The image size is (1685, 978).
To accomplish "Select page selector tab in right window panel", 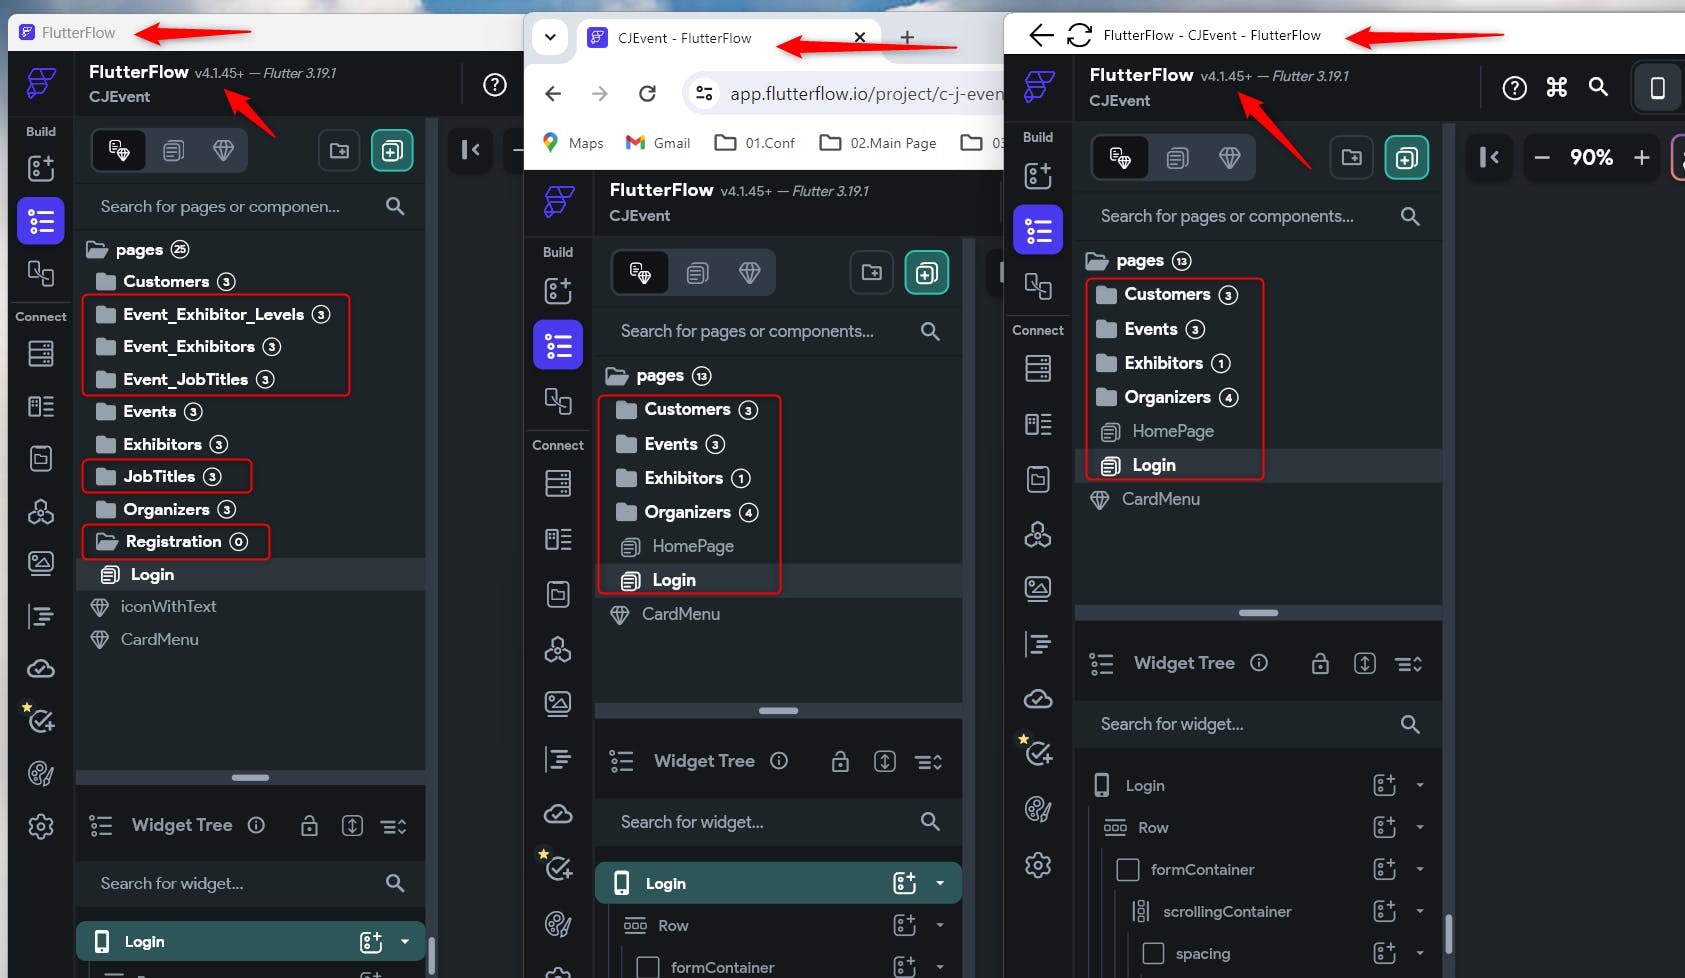I will pyautogui.click(x=1120, y=158).
